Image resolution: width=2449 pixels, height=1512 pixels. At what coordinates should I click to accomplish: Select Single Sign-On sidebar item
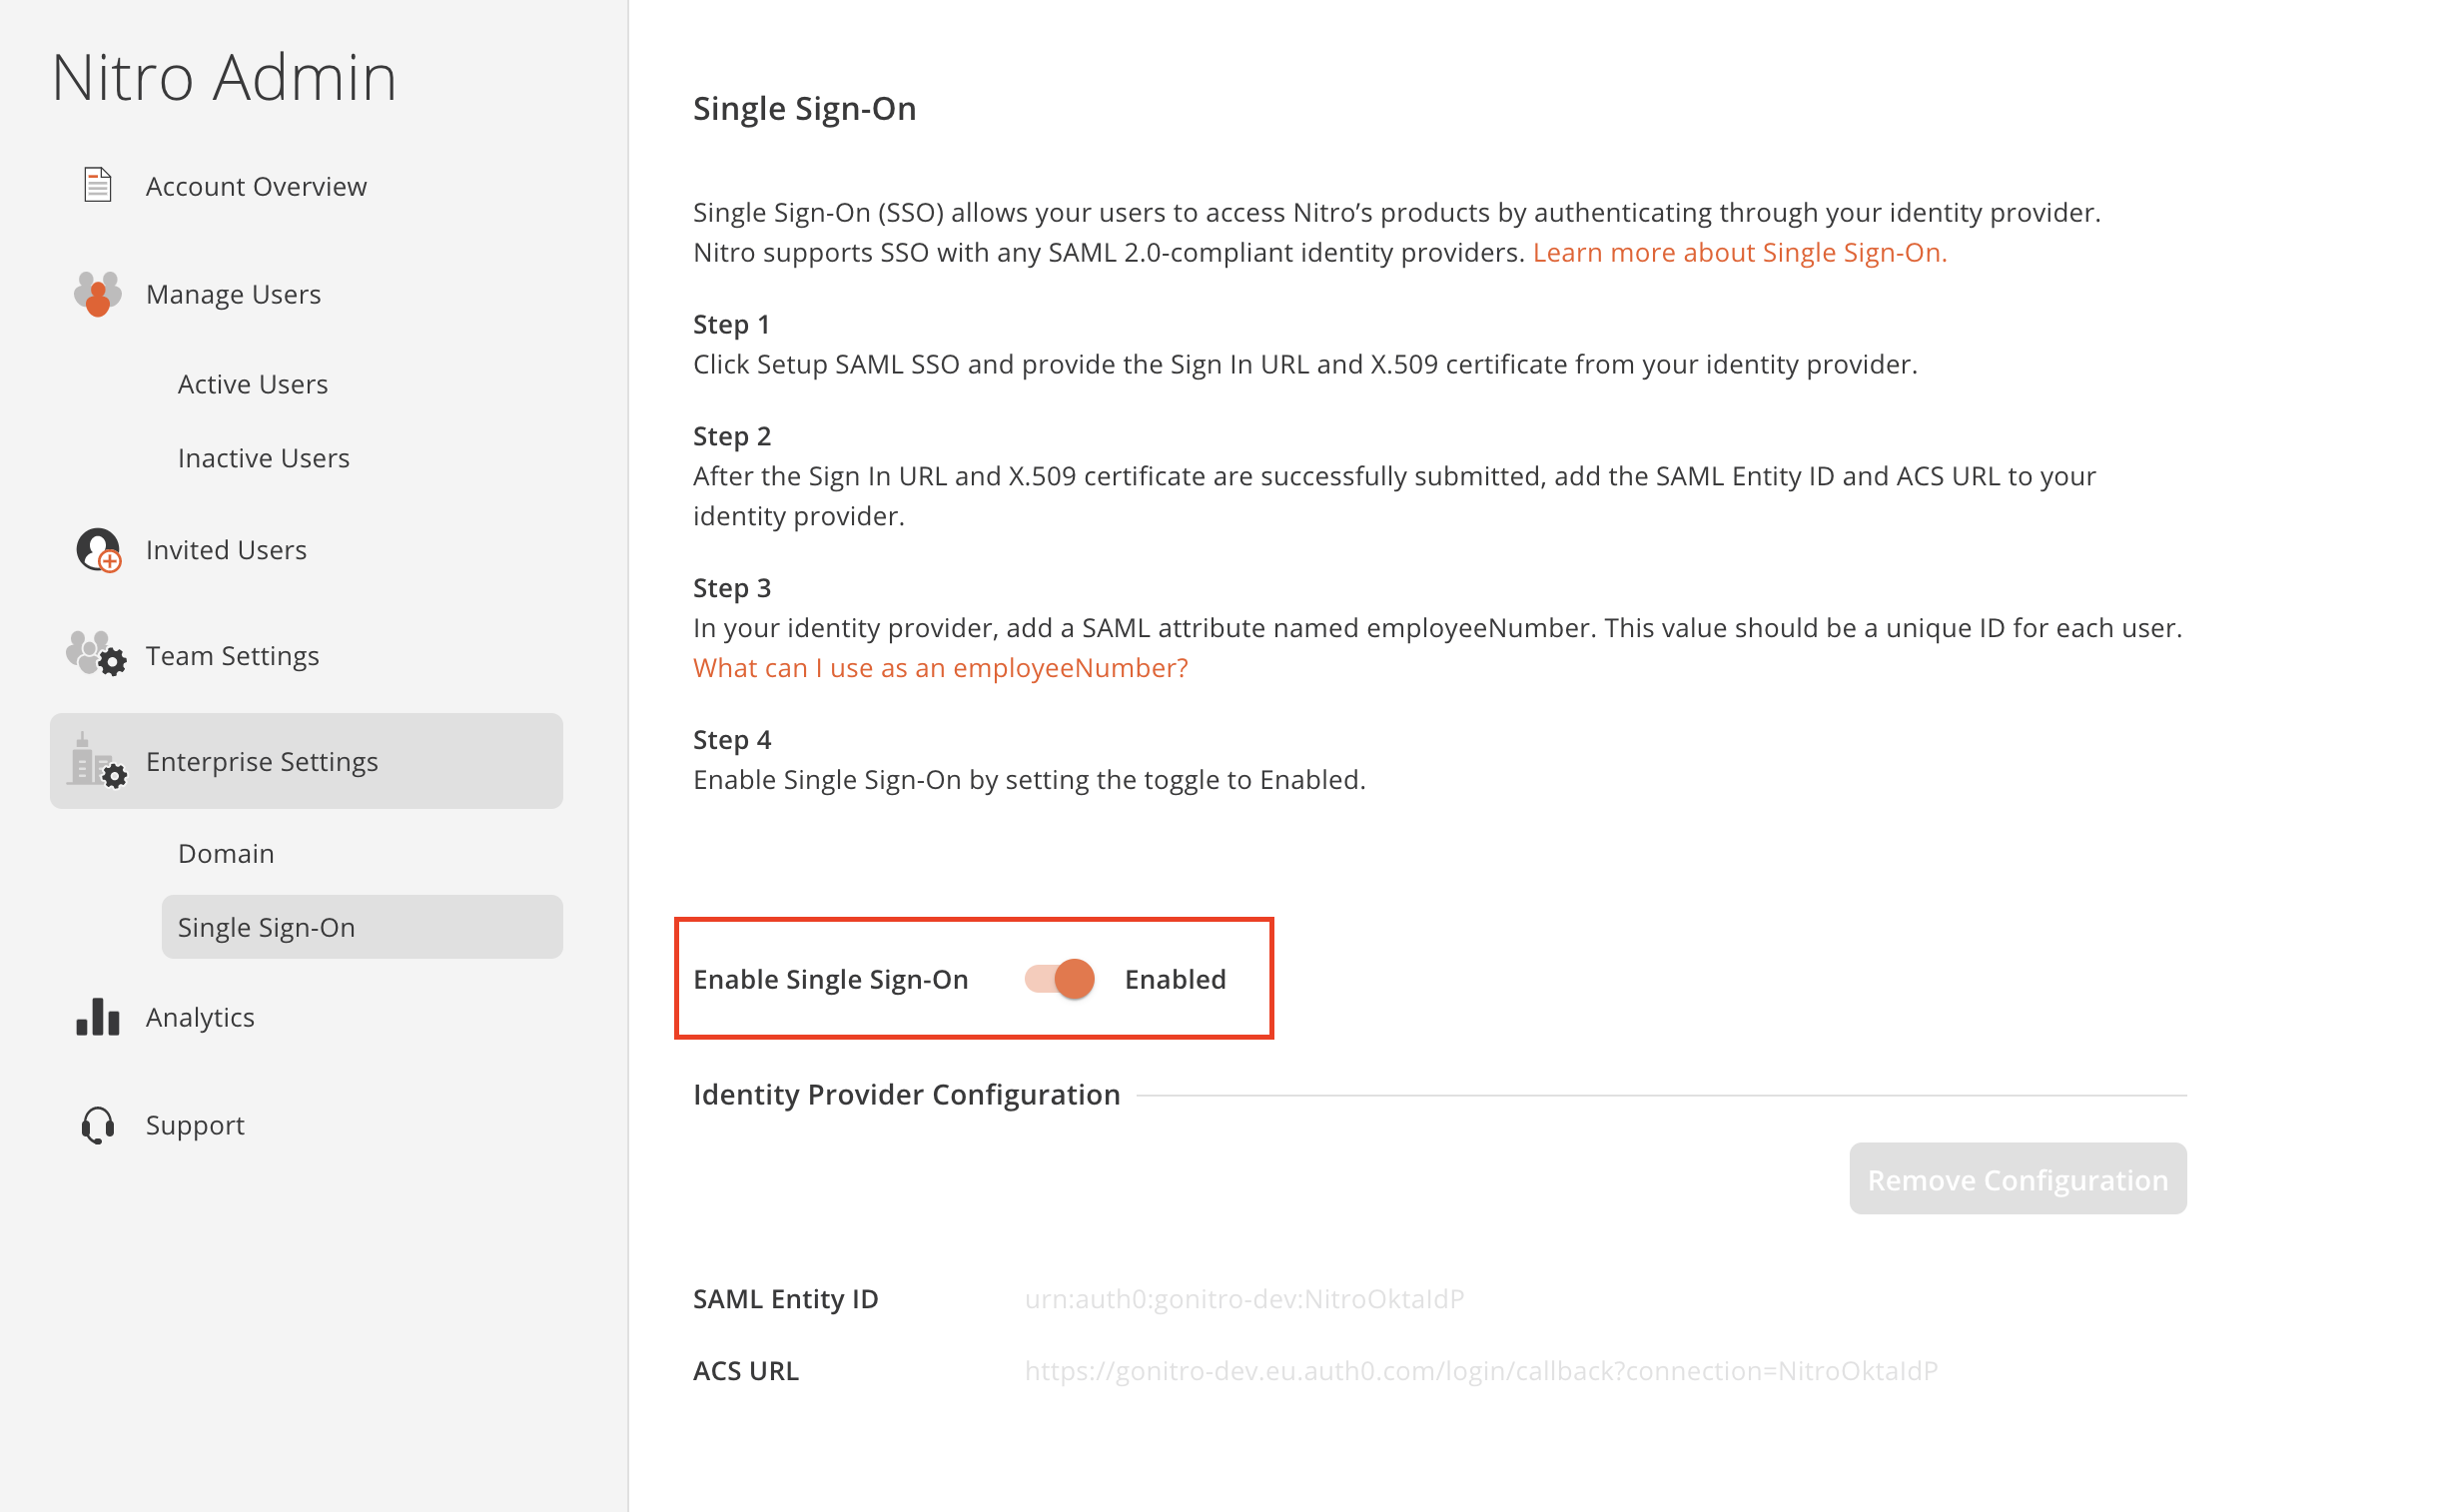[362, 927]
